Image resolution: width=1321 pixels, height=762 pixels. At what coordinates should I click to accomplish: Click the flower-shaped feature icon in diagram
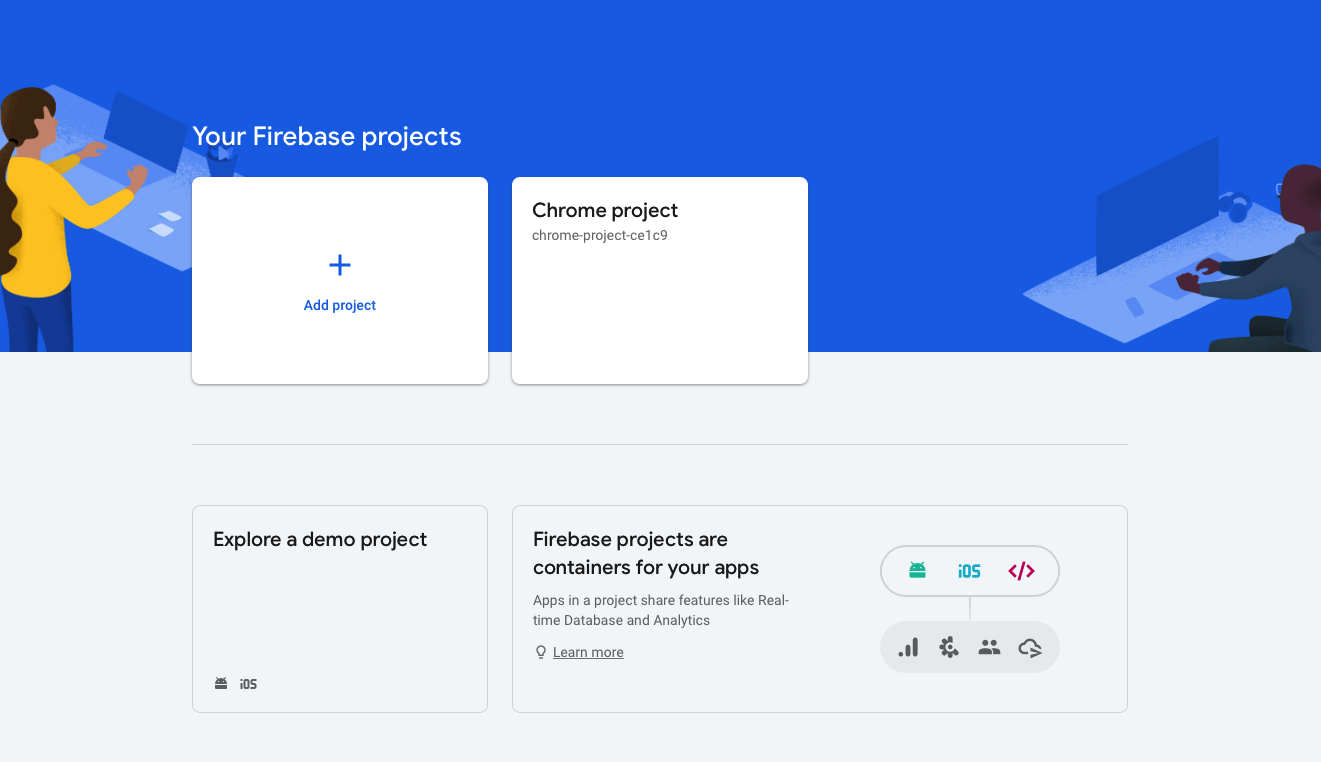[949, 648]
